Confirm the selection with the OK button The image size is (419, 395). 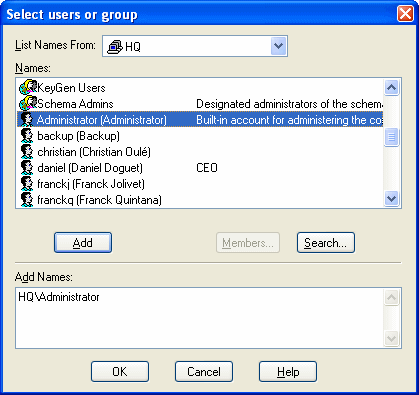(x=120, y=371)
